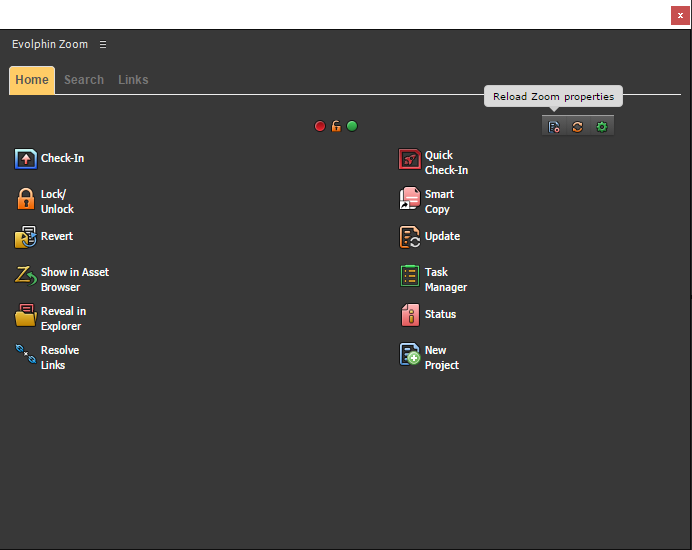The image size is (692, 550).
Task: Click the red status circle indicator
Action: [320, 126]
